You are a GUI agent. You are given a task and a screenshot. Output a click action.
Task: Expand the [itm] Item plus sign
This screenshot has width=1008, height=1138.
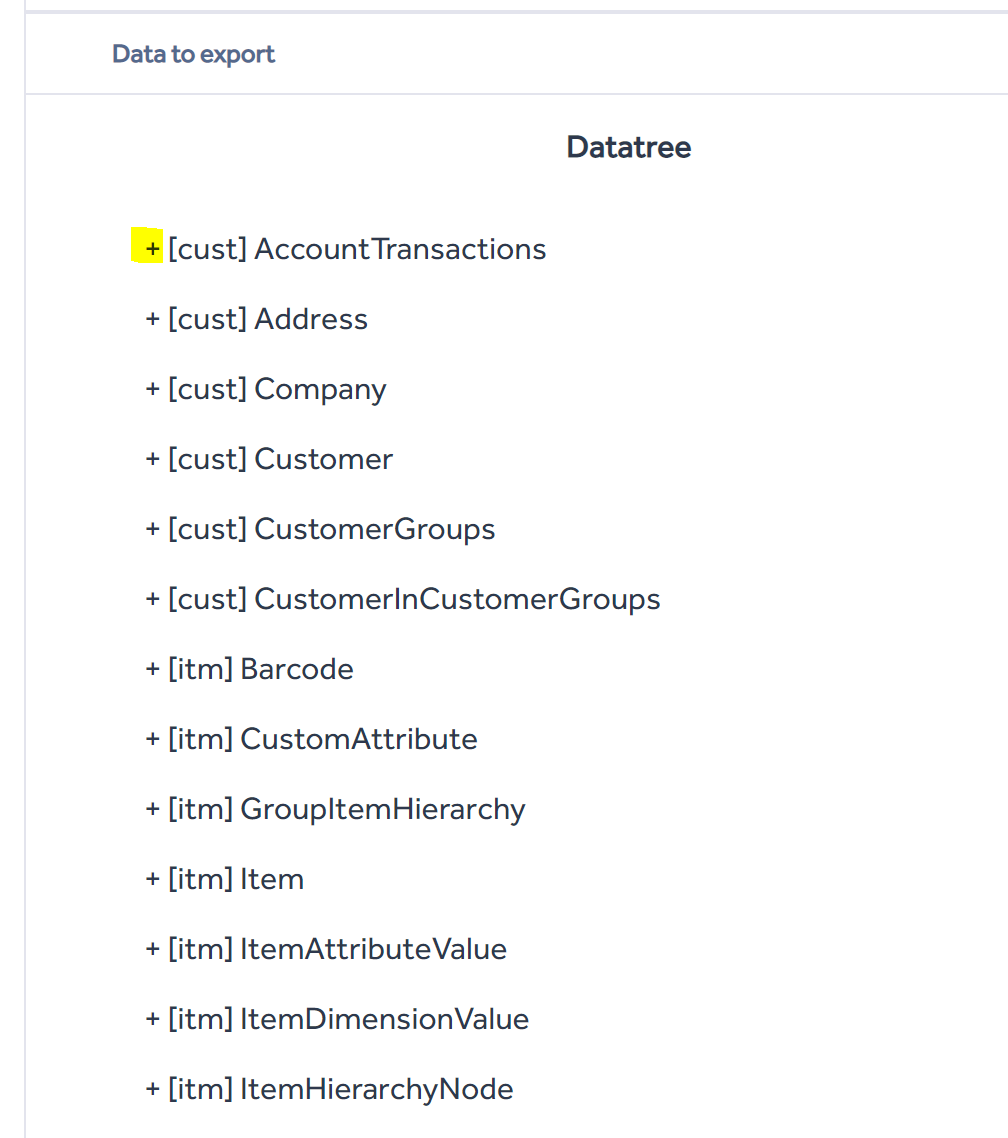[152, 880]
